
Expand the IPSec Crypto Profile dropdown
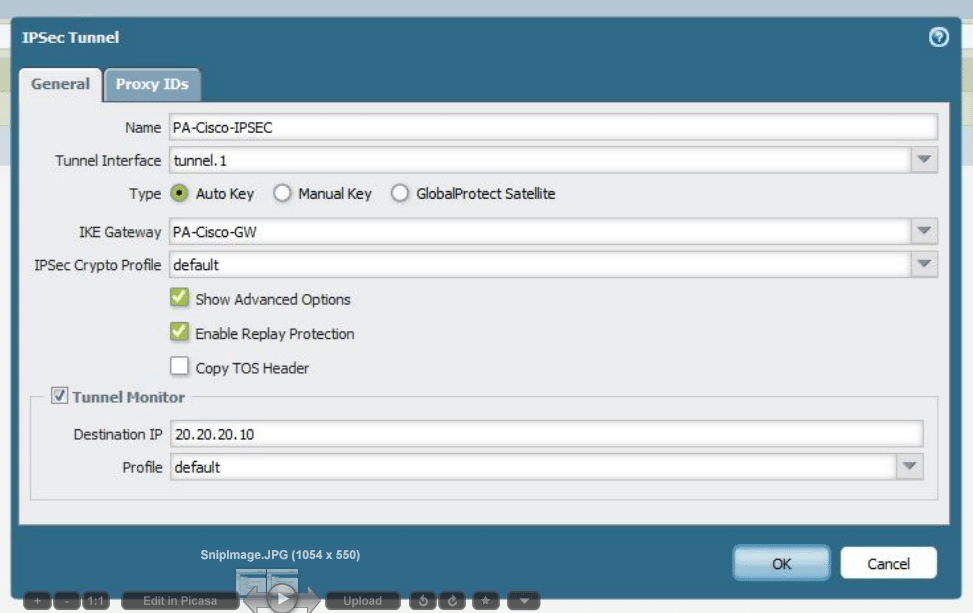924,265
